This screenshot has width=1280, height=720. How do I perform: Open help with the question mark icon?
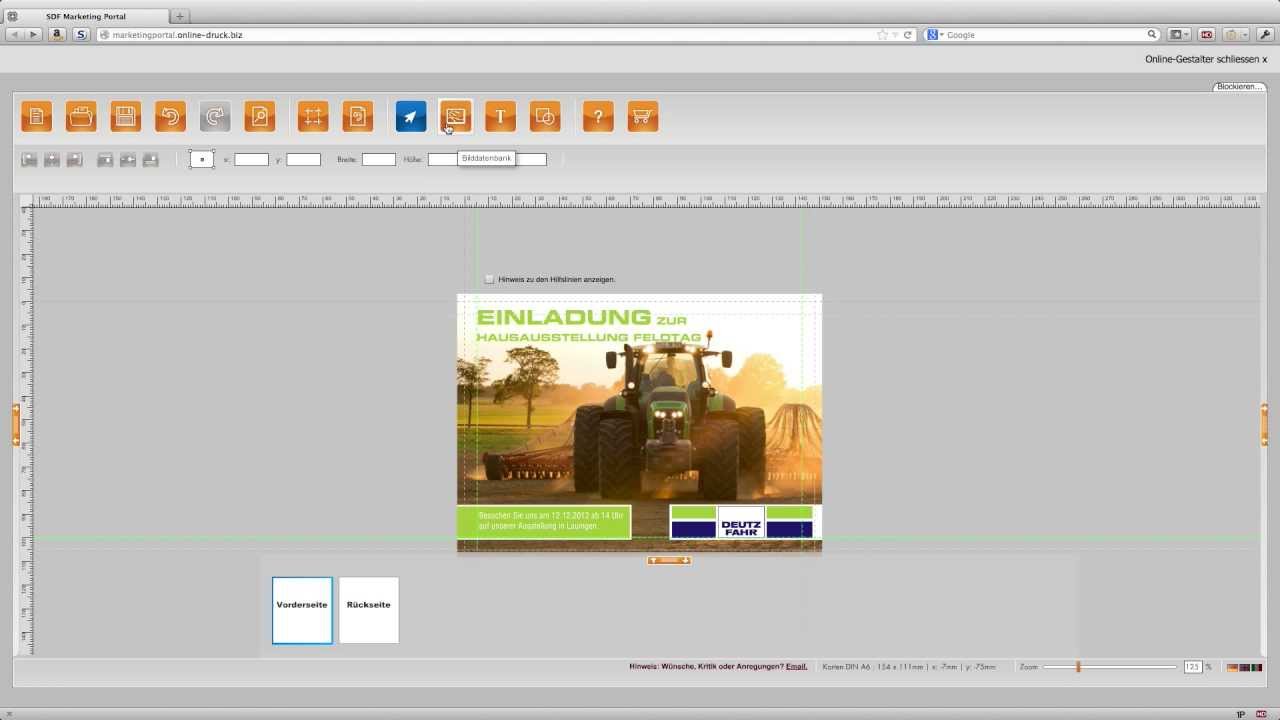[598, 117]
